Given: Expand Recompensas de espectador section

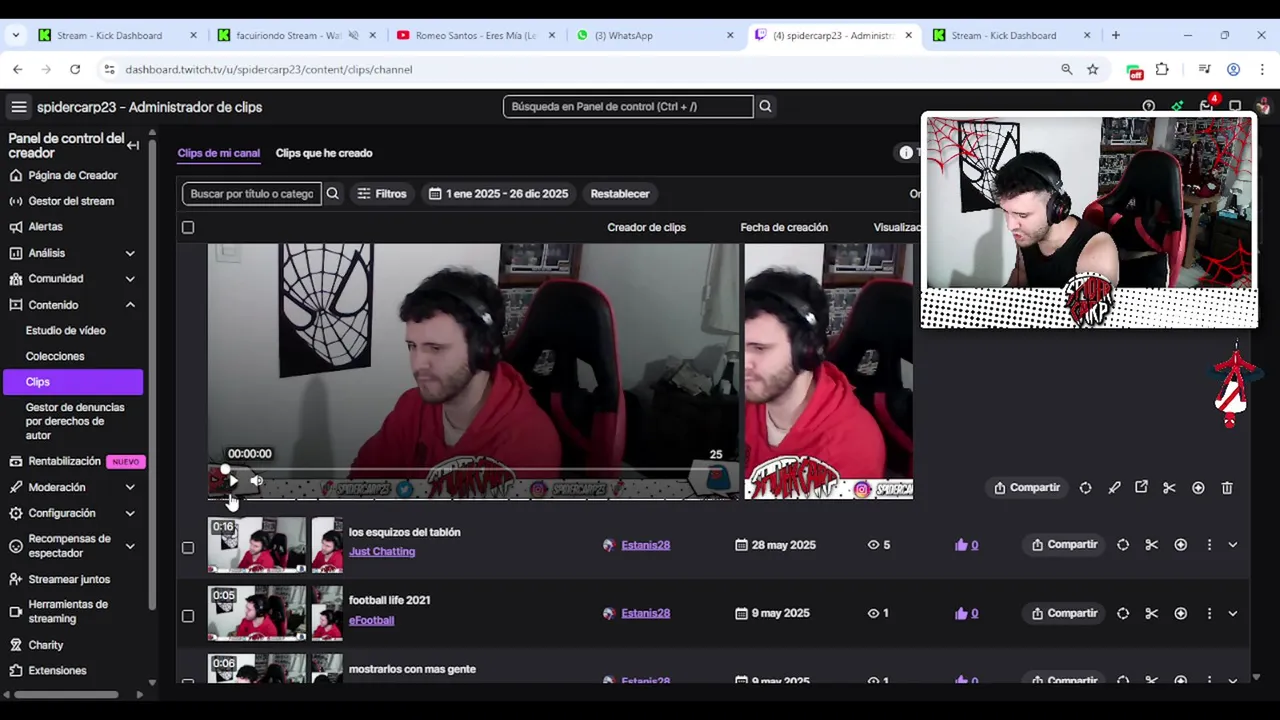Looking at the screenshot, I should (130, 545).
